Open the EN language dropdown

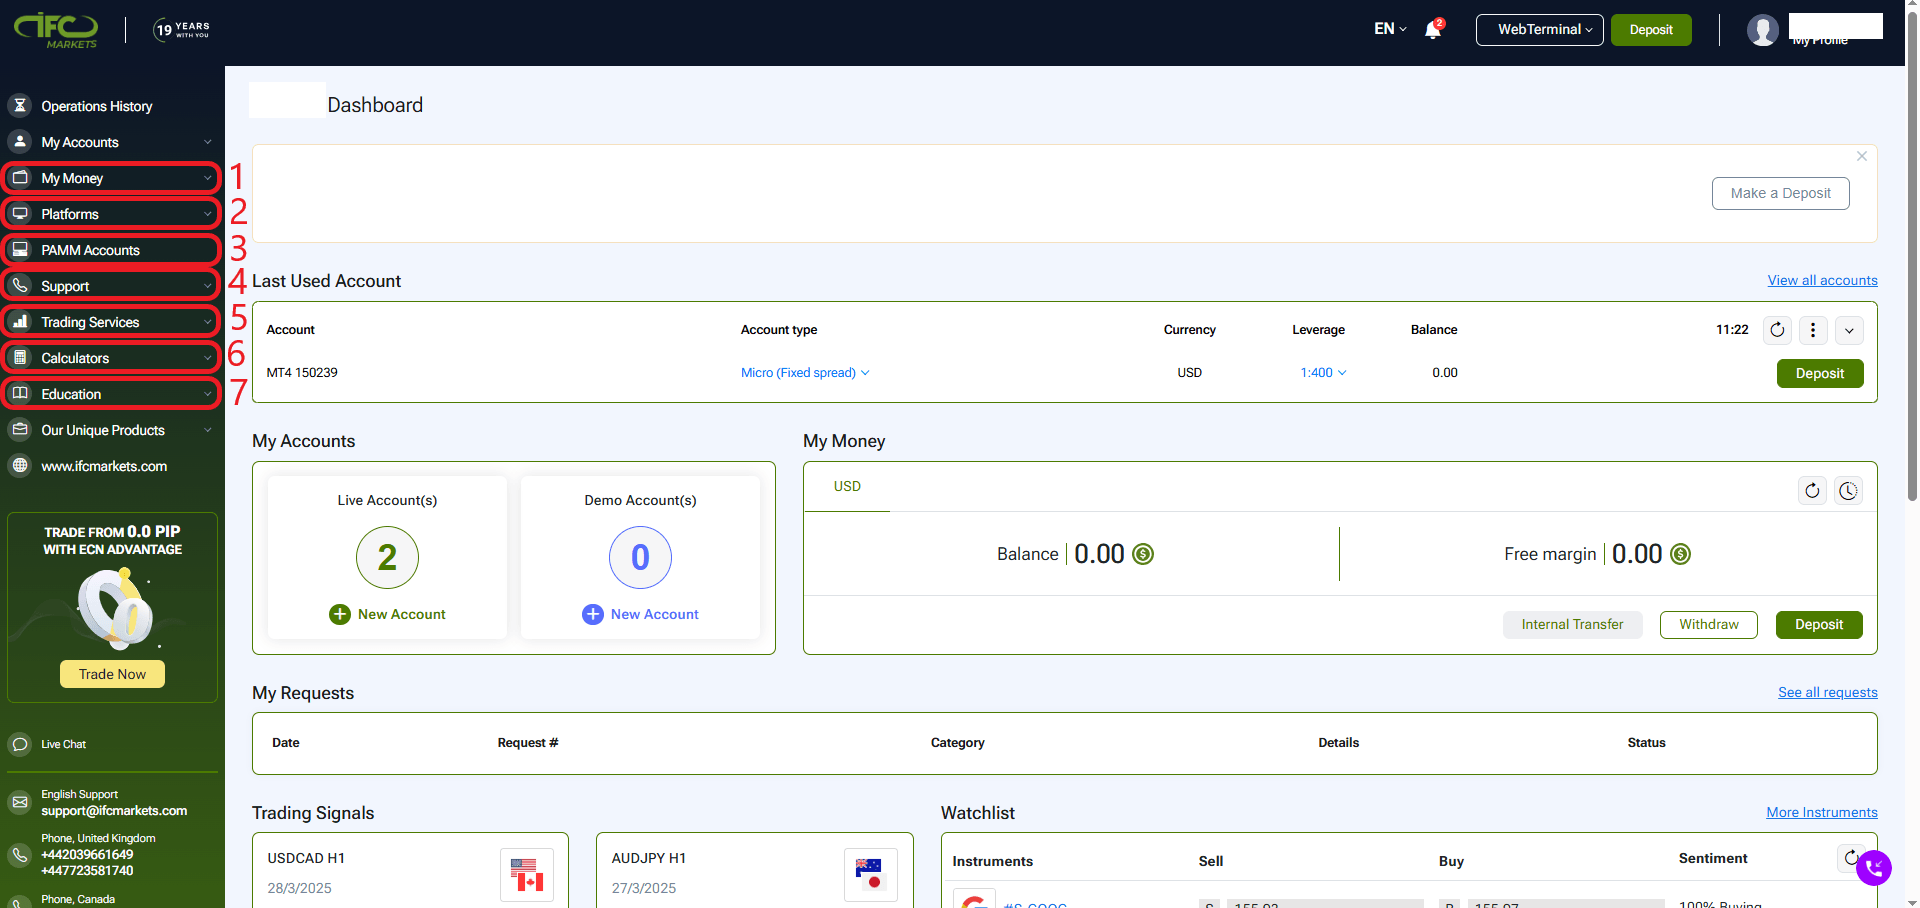1390,29
